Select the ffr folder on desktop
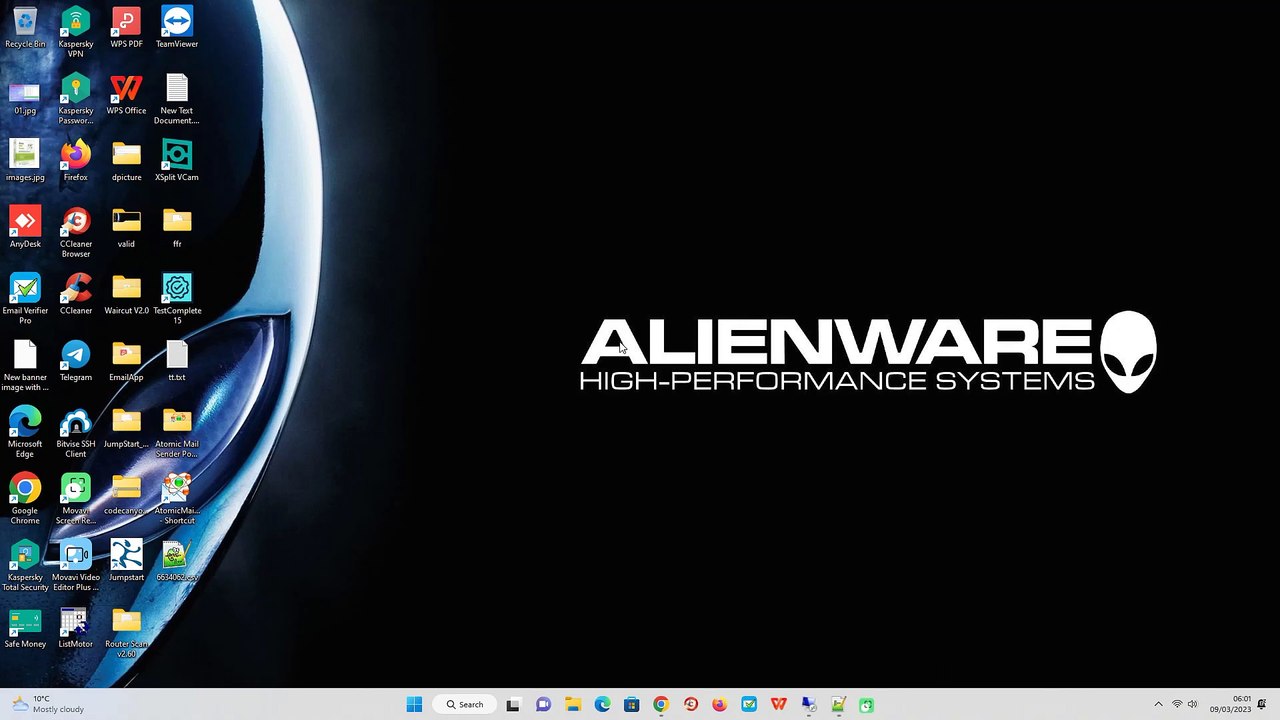1280x720 pixels. [x=177, y=227]
